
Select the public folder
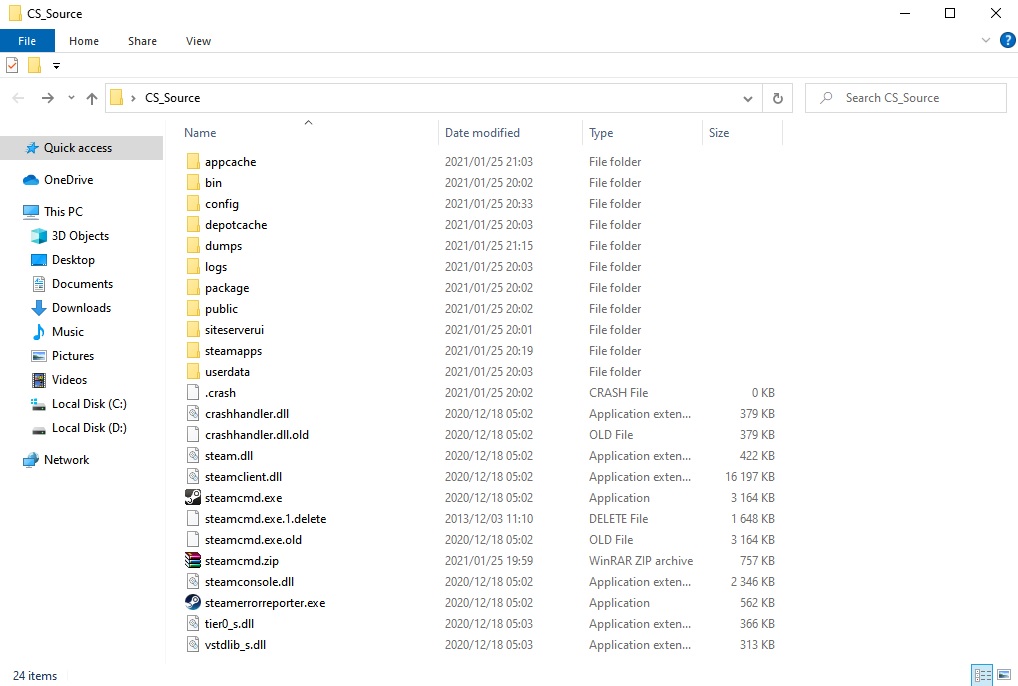point(221,309)
